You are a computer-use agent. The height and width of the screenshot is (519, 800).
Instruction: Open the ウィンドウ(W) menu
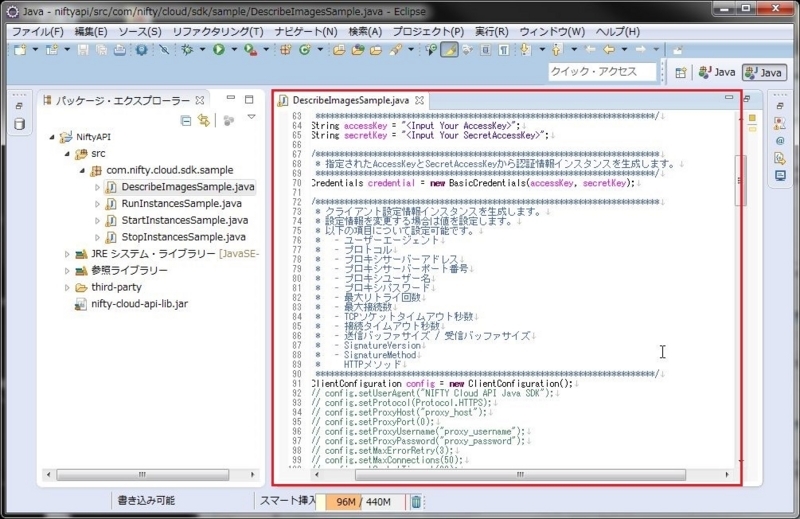click(552, 32)
